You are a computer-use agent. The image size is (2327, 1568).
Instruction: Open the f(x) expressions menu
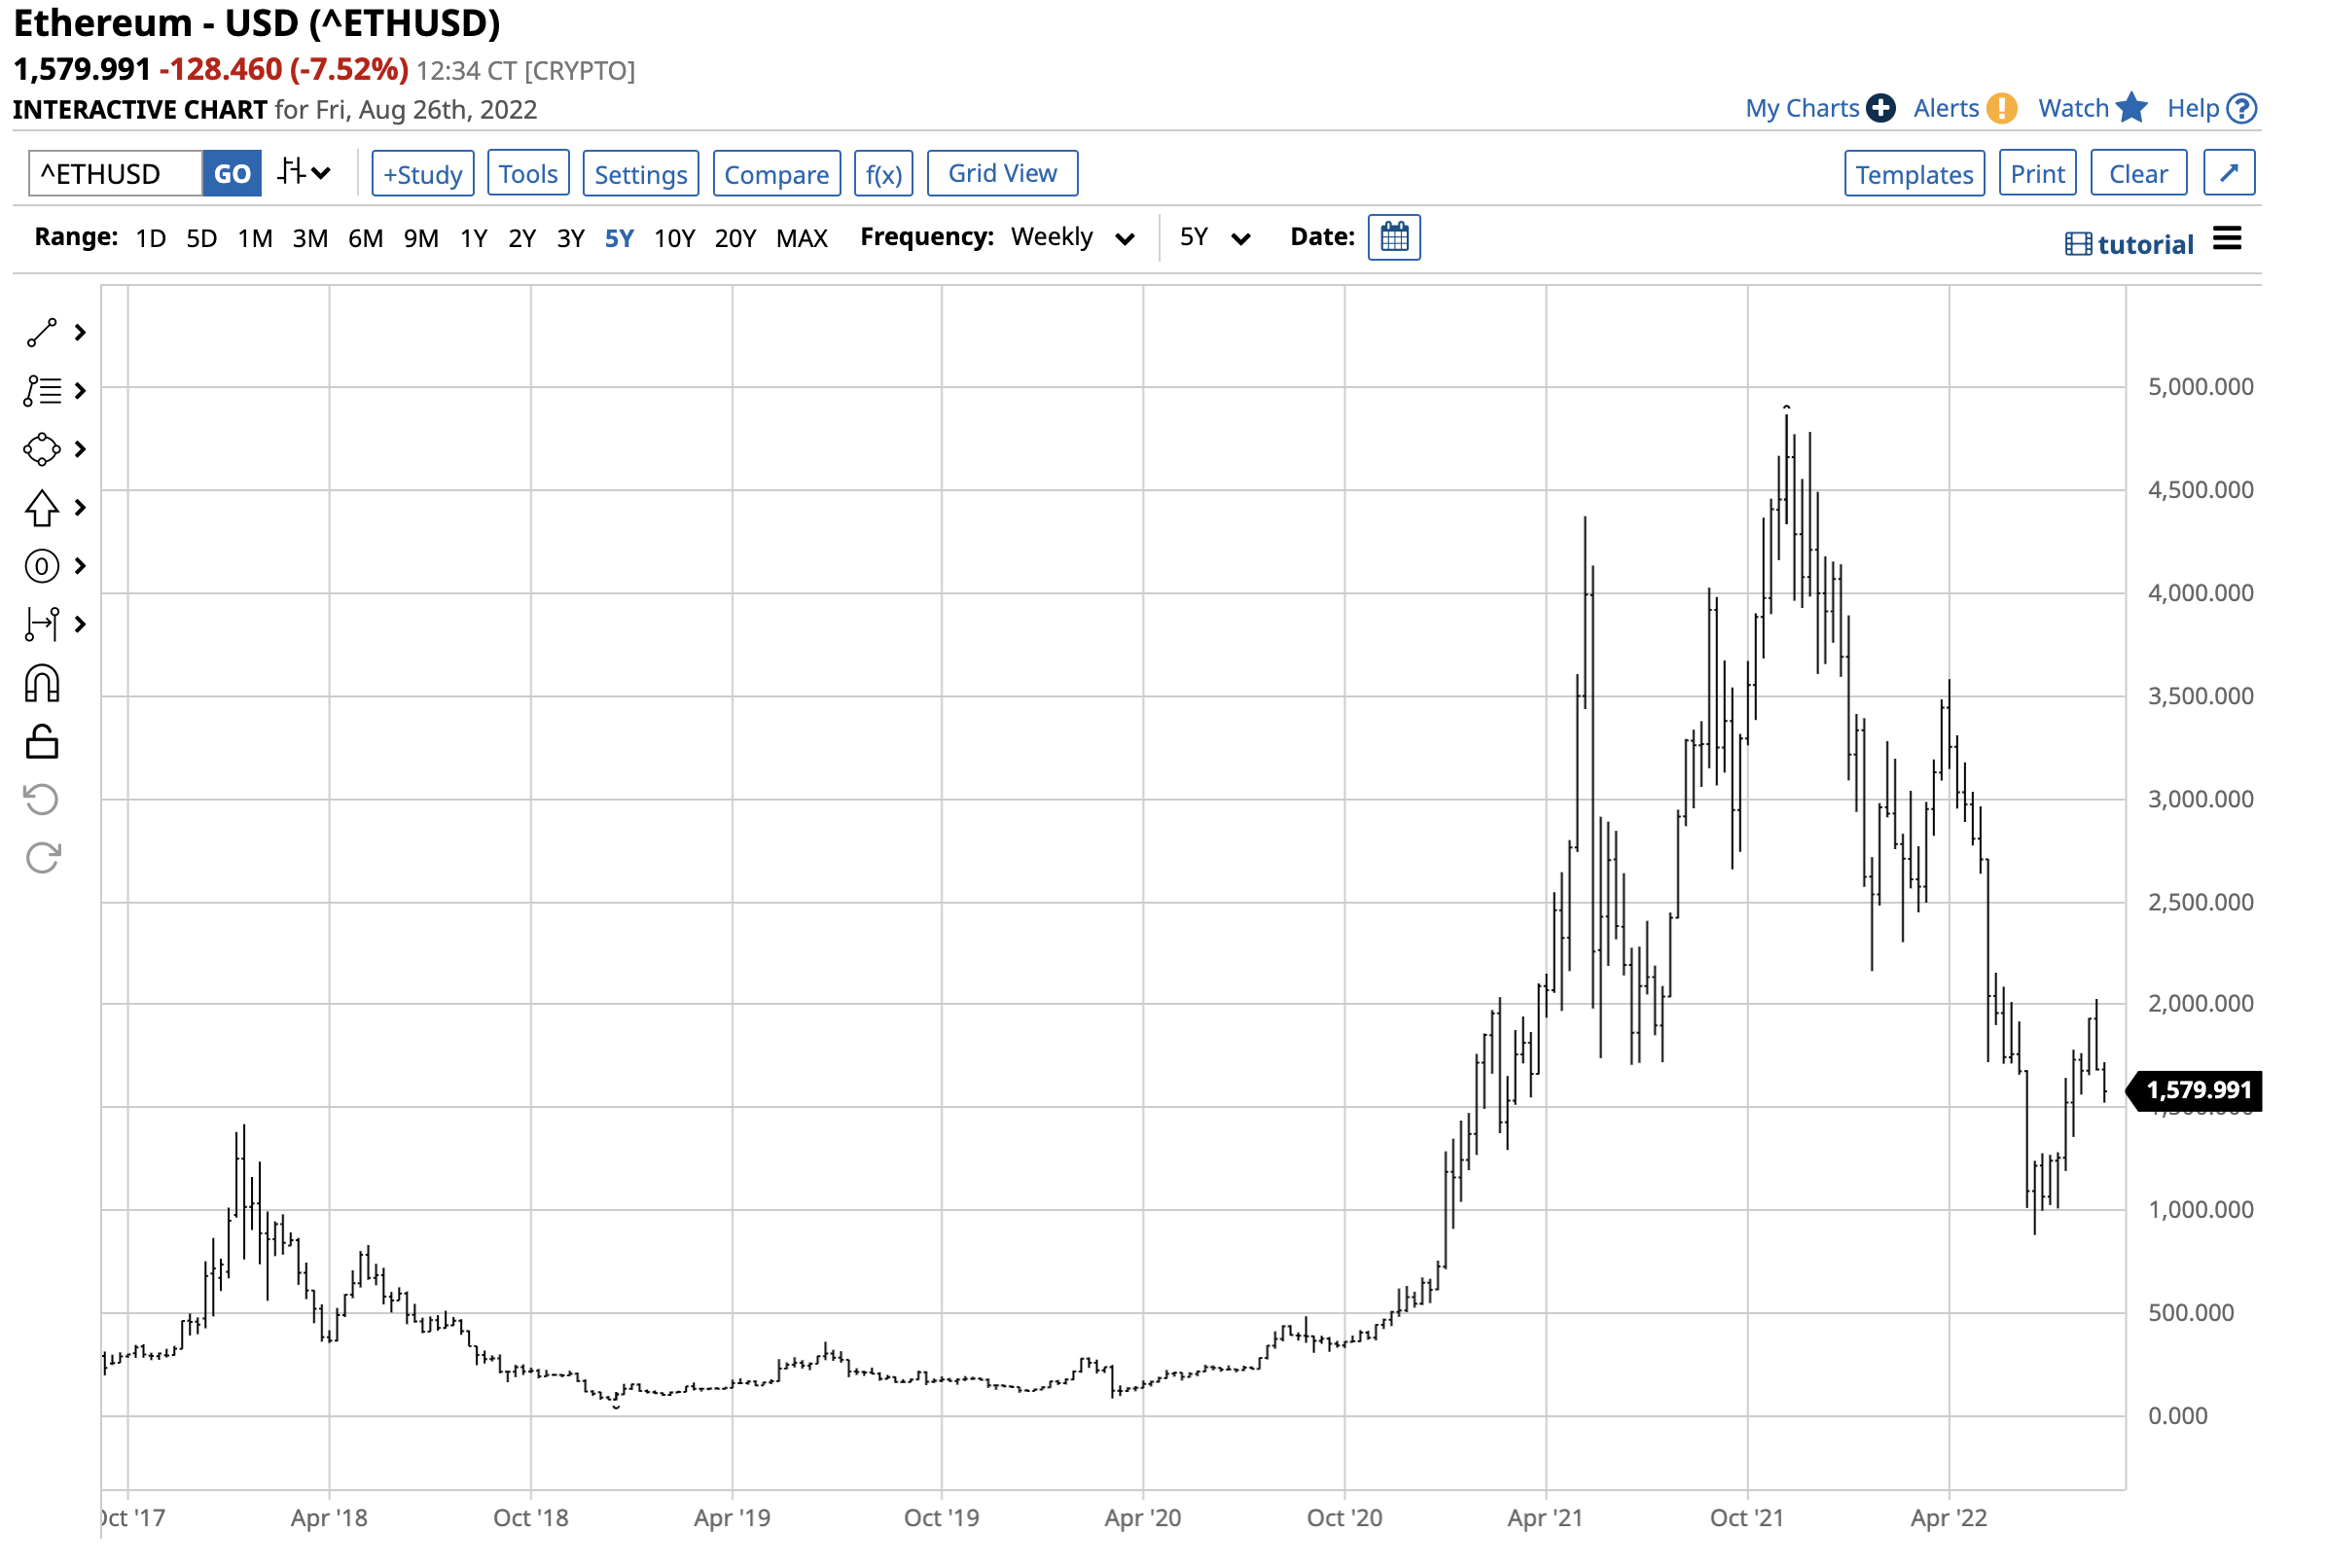tap(884, 174)
